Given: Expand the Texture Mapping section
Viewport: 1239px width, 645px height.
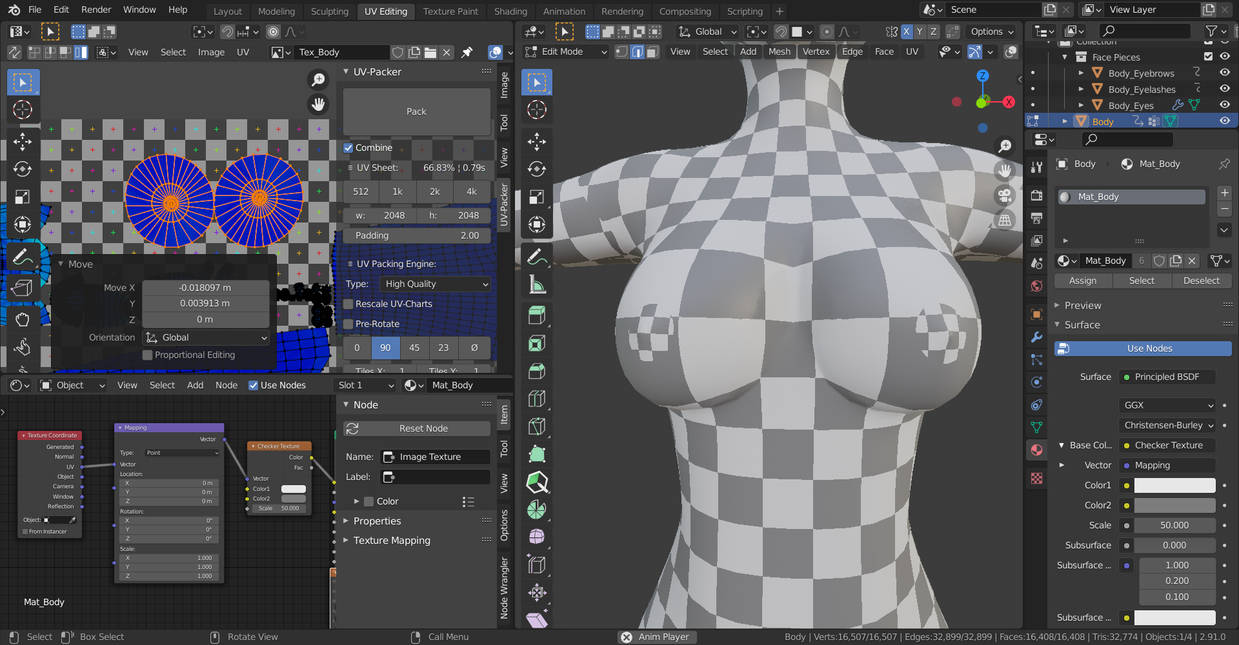Looking at the screenshot, I should (391, 541).
